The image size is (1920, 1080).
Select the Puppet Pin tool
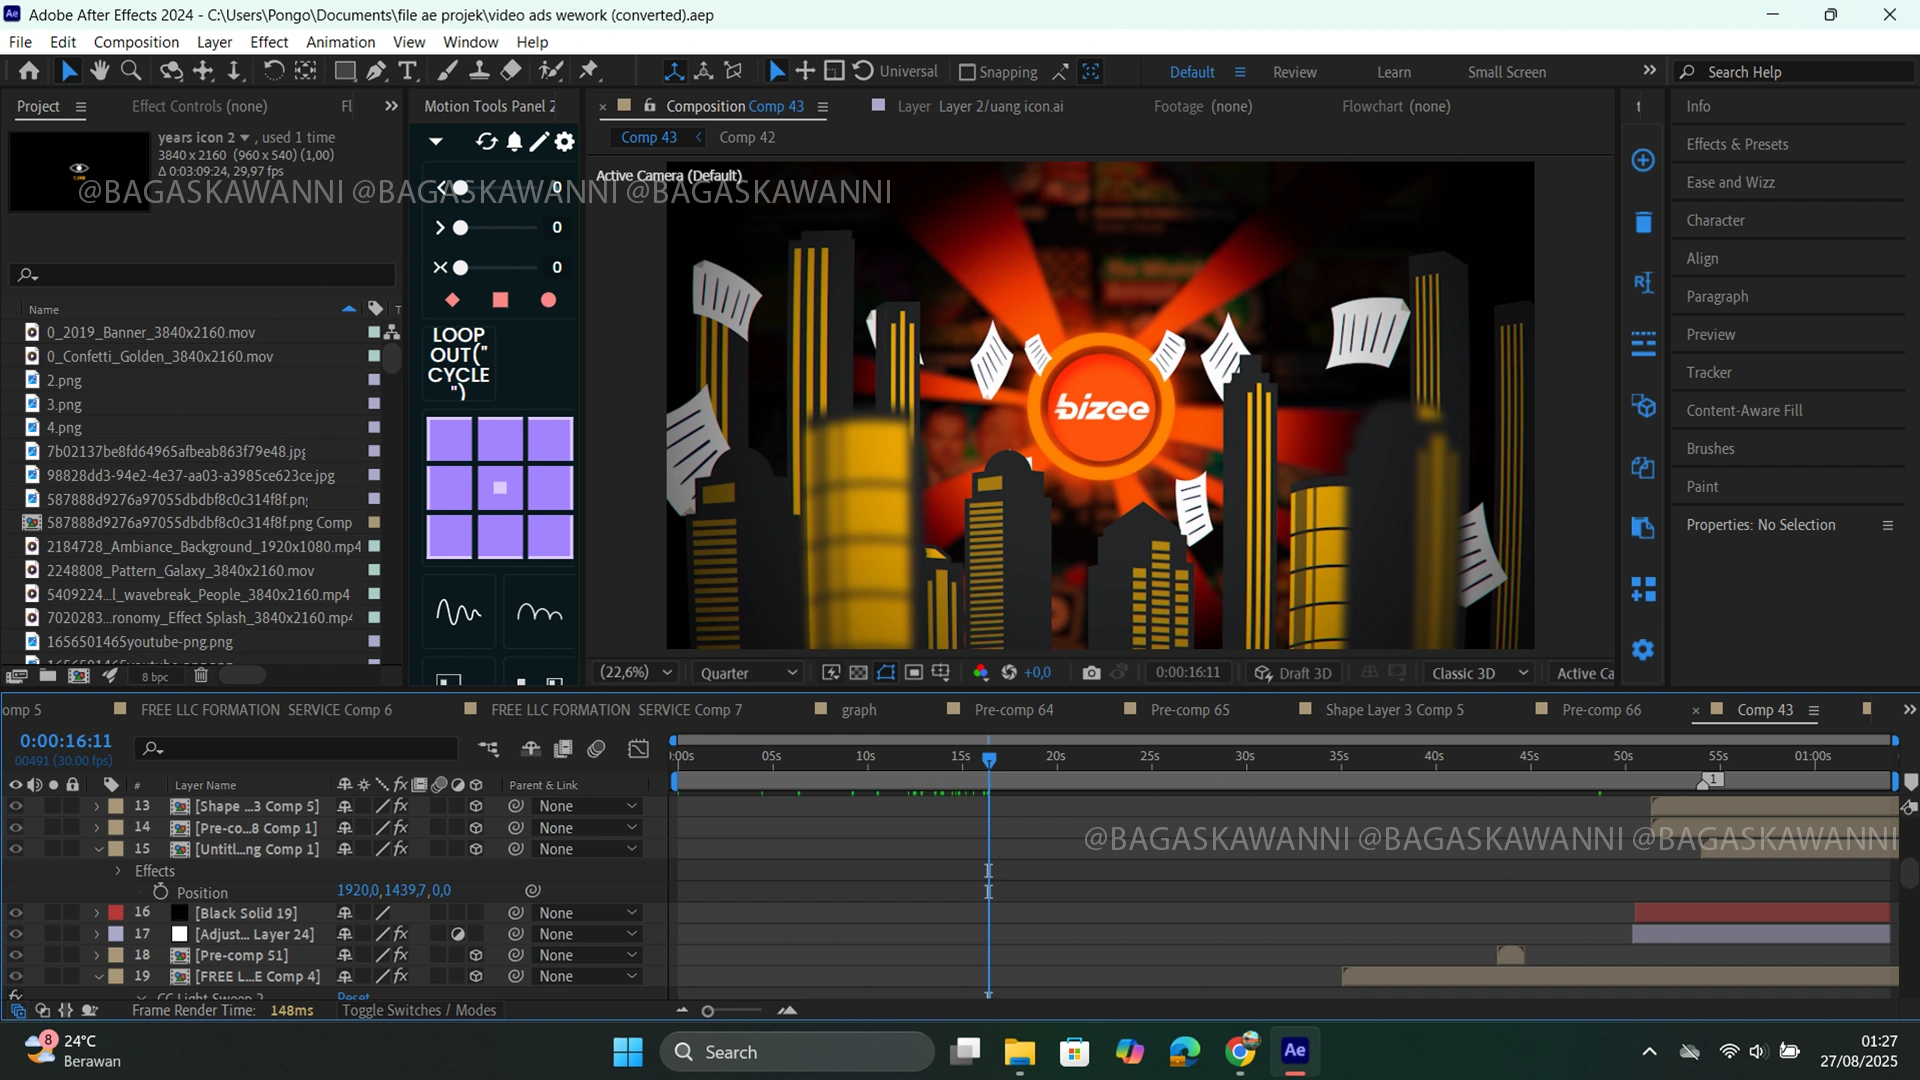[x=589, y=71]
